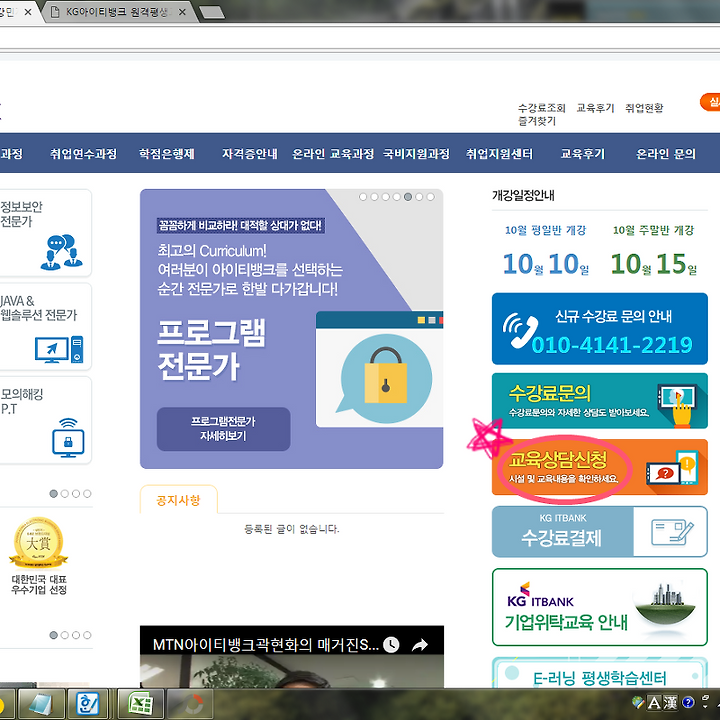Image resolution: width=720 pixels, height=720 pixels.
Task: Select the second dot under course cards
Action: click(x=65, y=494)
